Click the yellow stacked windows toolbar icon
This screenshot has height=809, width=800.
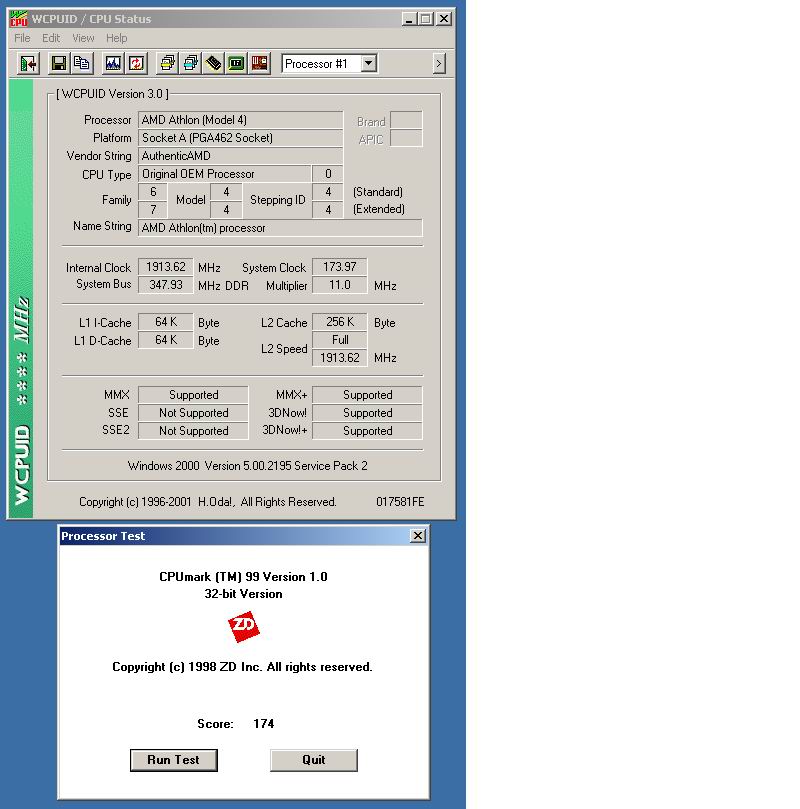[x=167, y=63]
